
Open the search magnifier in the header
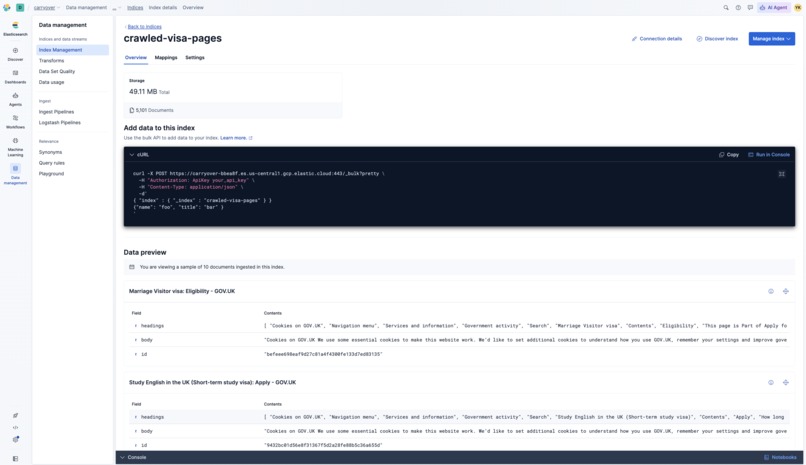tap(726, 8)
